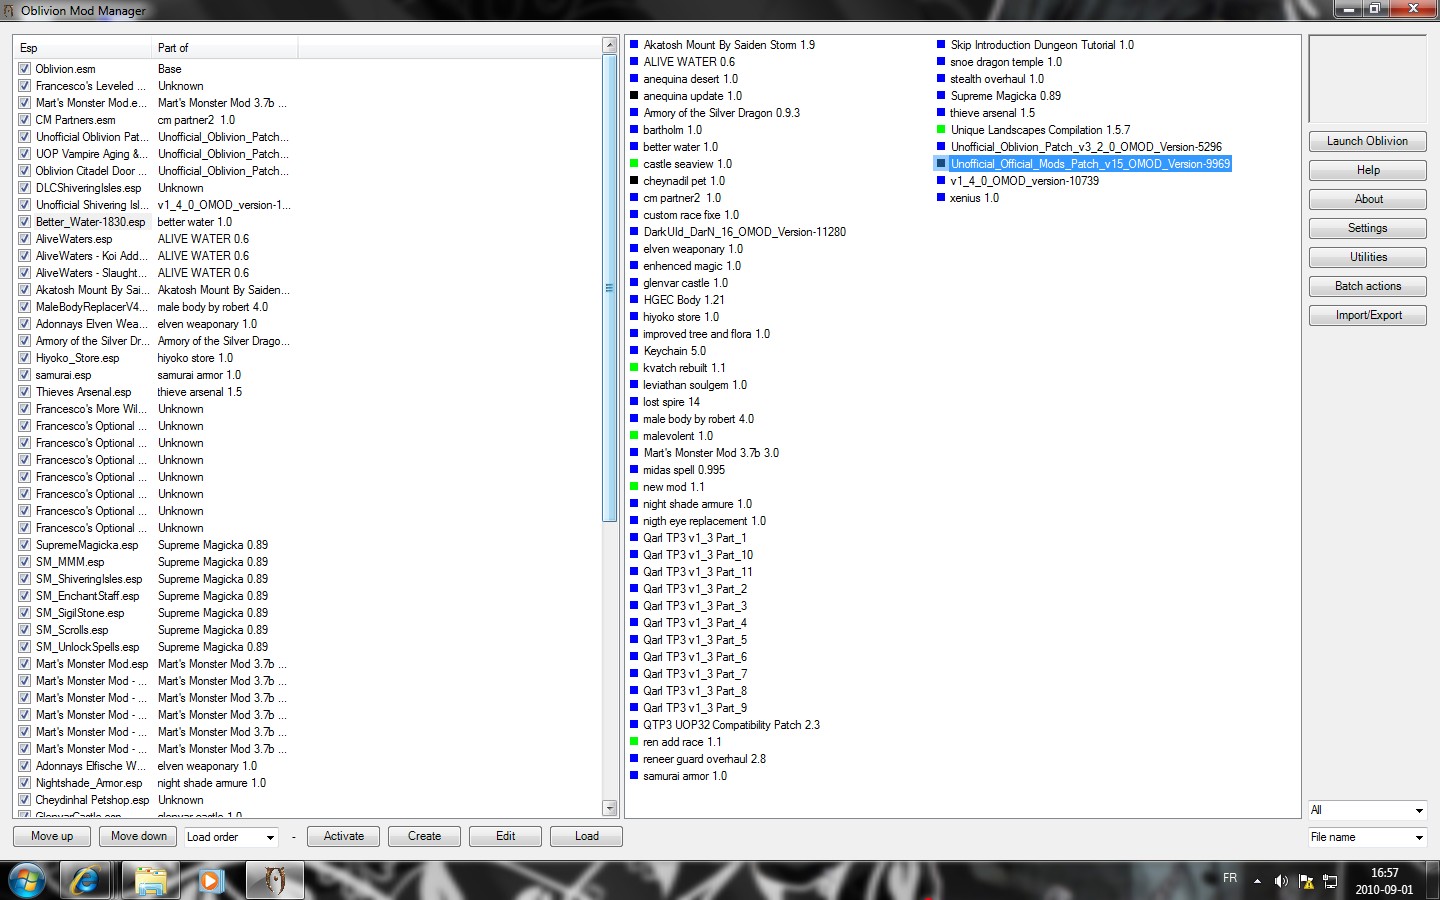Click the blue square beside midas spell 0.995
Viewport: 1440px width, 900px height.
(634, 470)
